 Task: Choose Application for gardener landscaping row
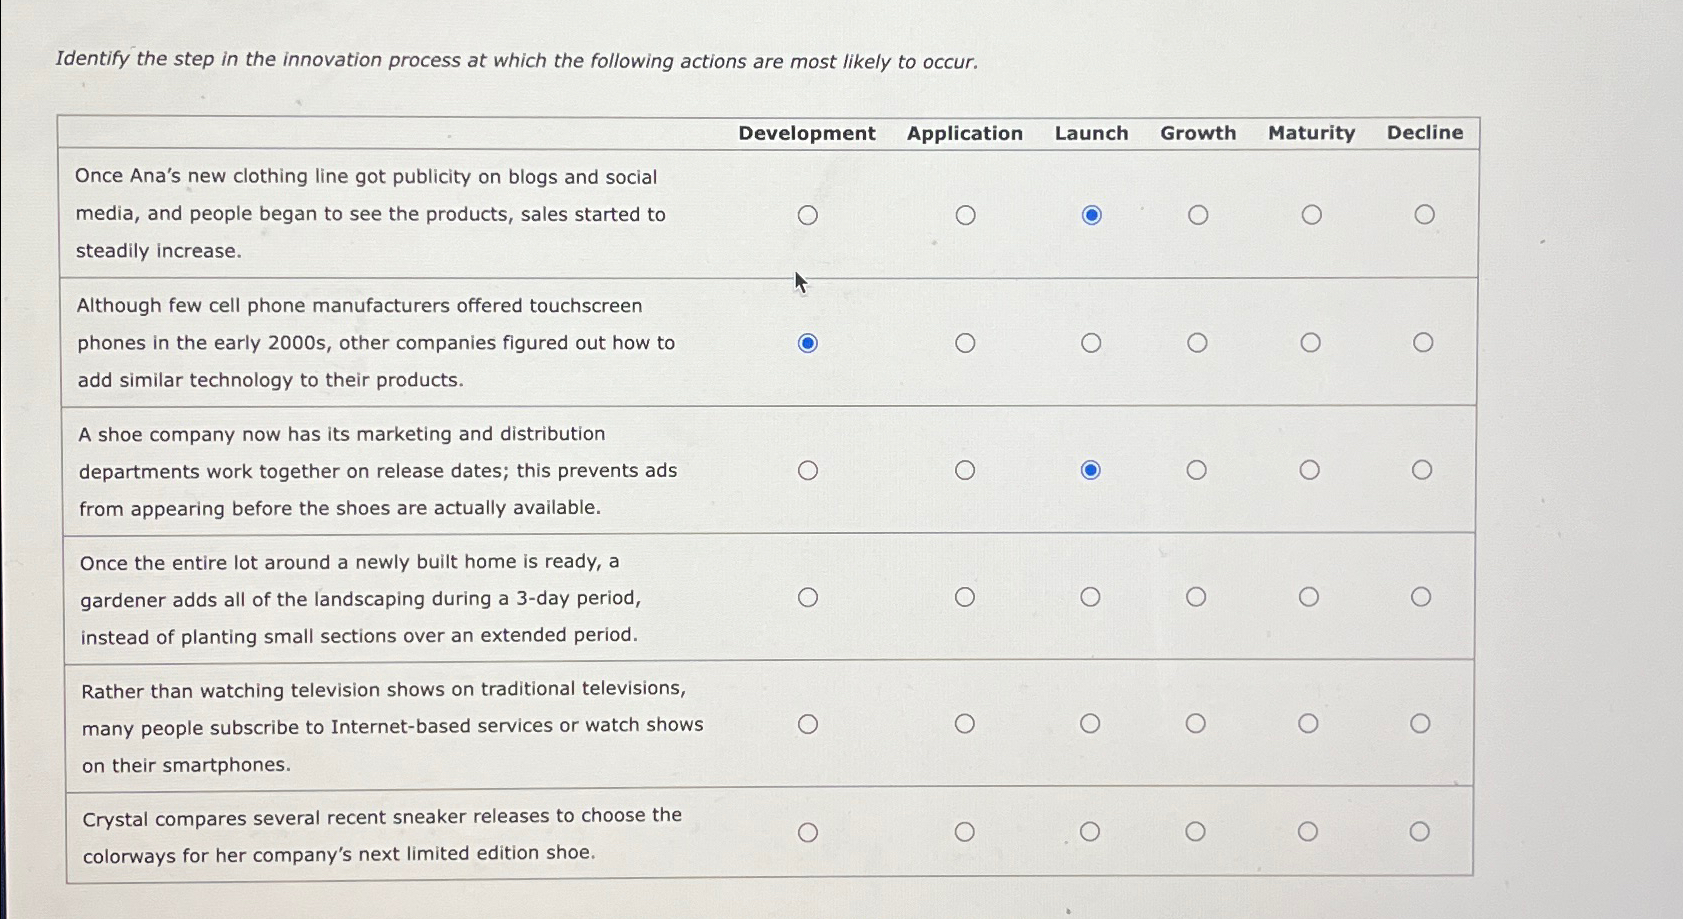click(964, 597)
